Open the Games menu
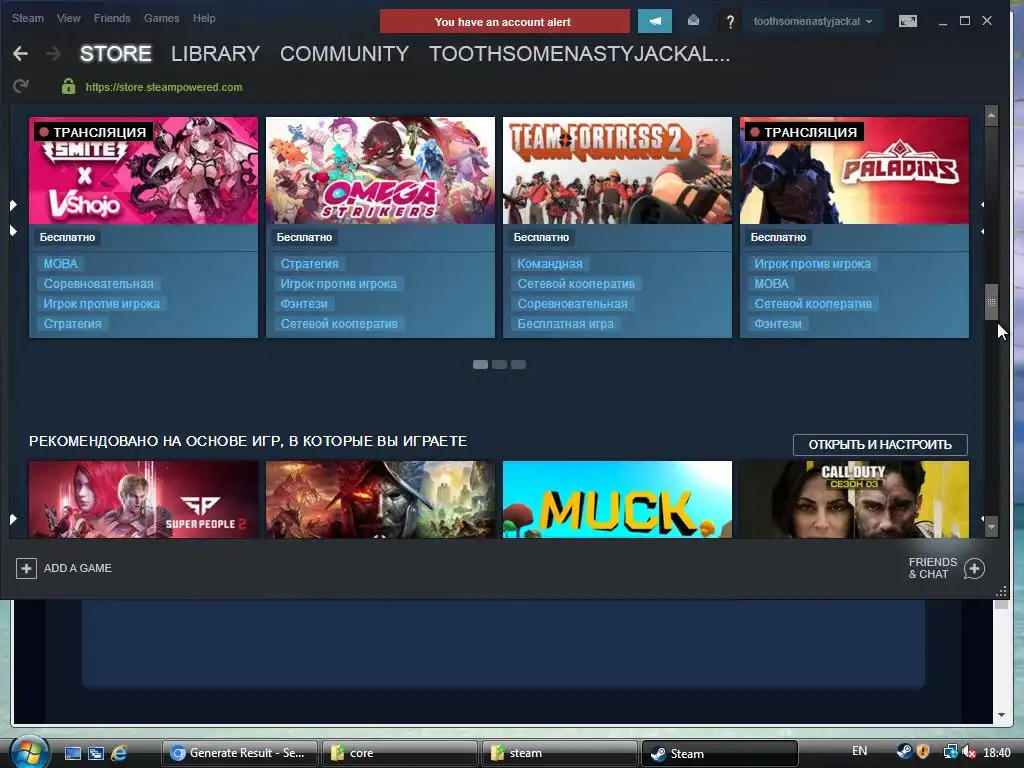The height and width of the screenshot is (768, 1024). (x=161, y=18)
